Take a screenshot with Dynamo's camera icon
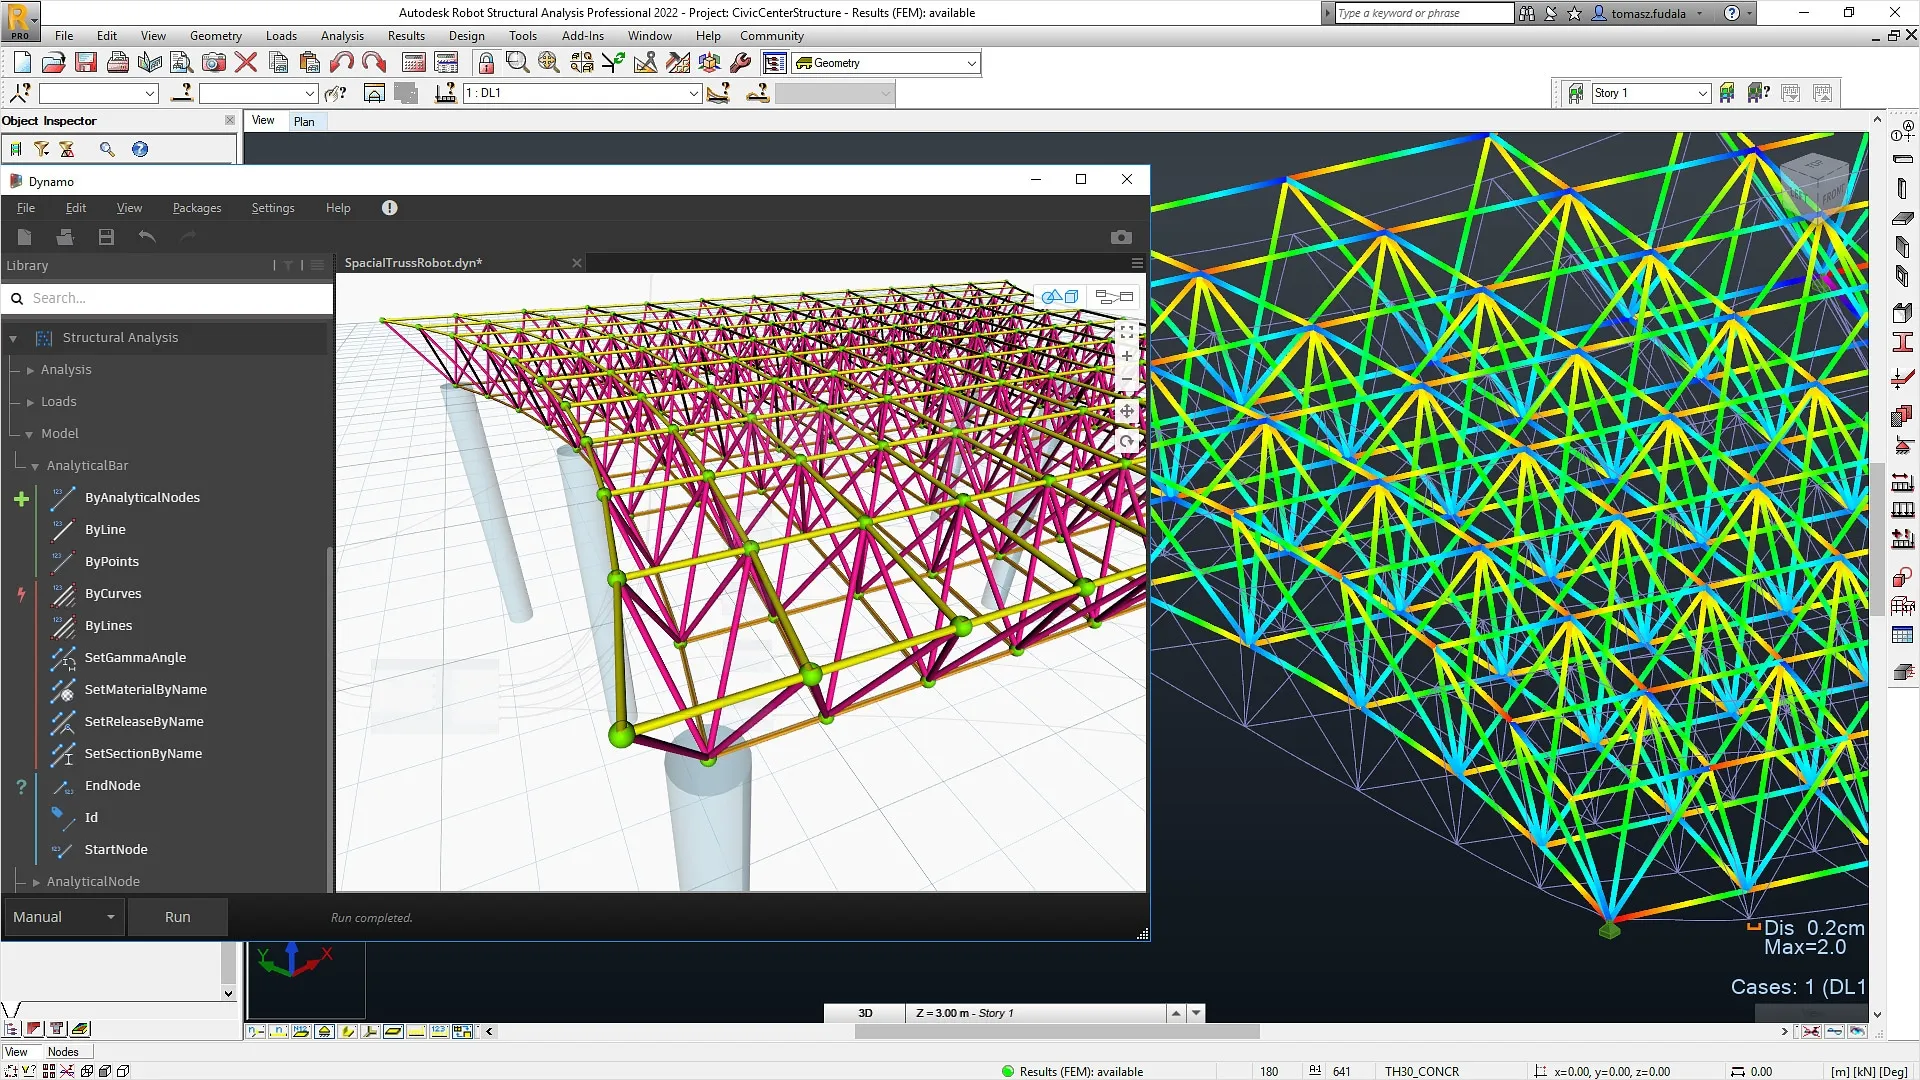Screen dimensions: 1920x1080 (x=1121, y=237)
